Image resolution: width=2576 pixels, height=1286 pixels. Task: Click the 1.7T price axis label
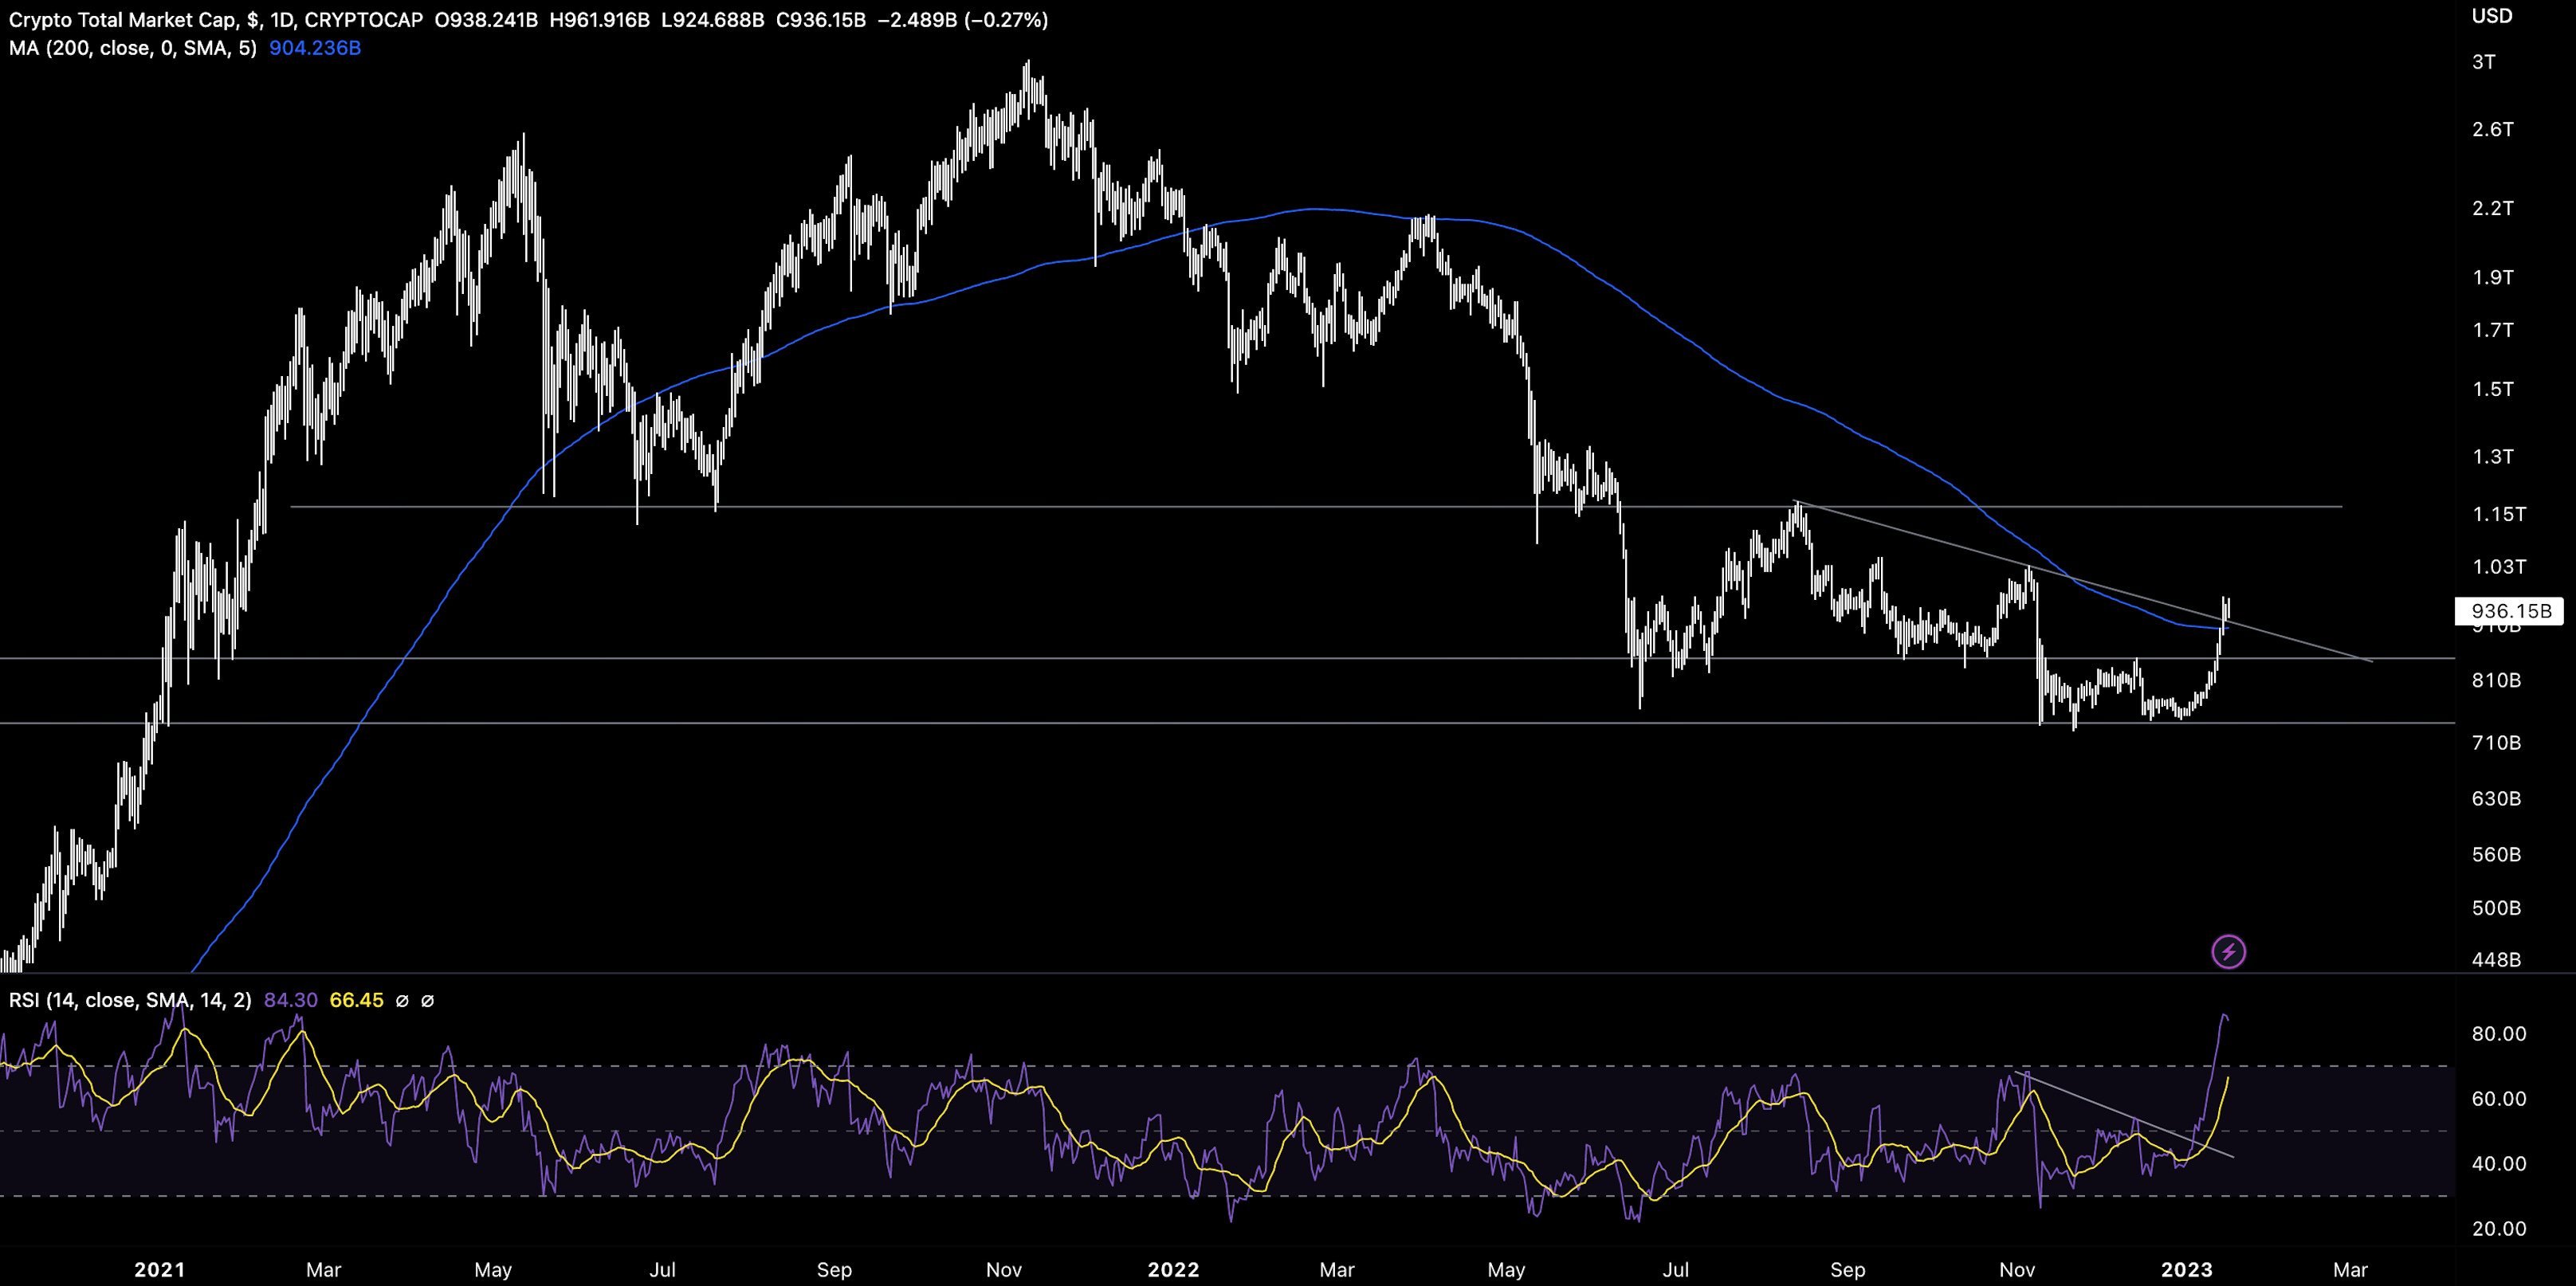2492,330
